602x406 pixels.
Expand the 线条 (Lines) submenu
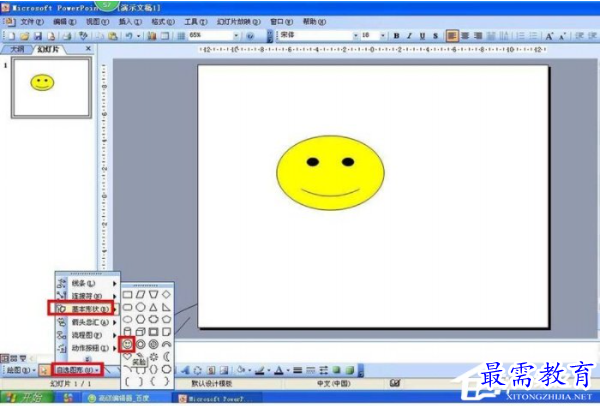87,283
